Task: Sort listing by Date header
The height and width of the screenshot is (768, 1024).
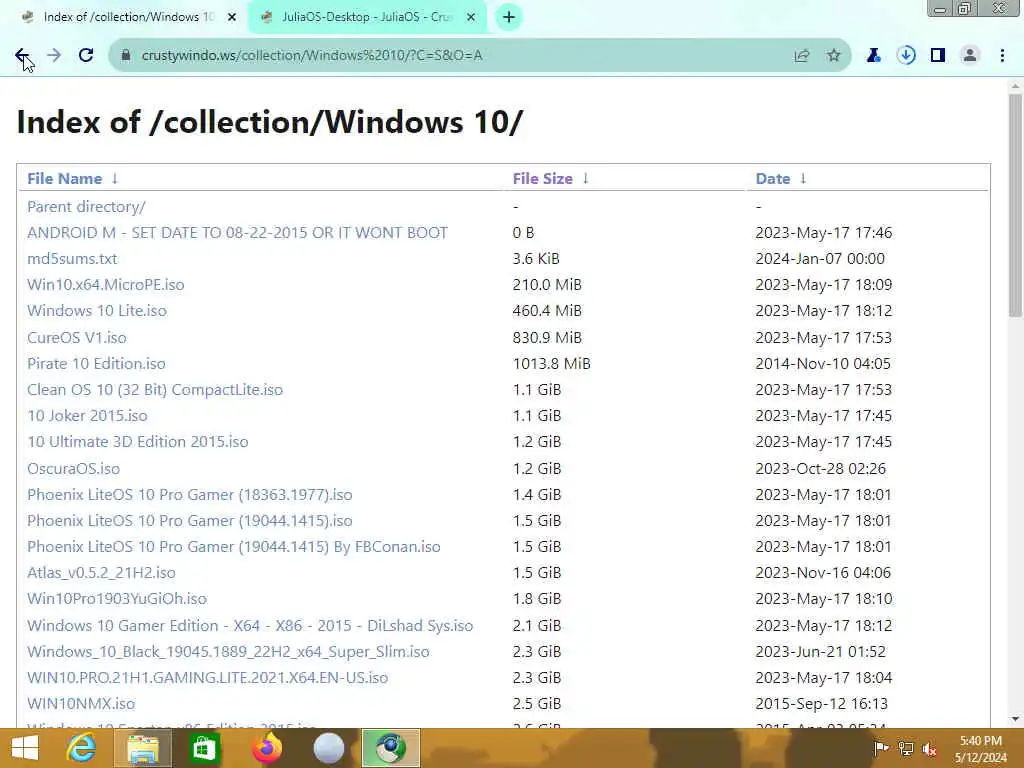Action: pos(773,178)
